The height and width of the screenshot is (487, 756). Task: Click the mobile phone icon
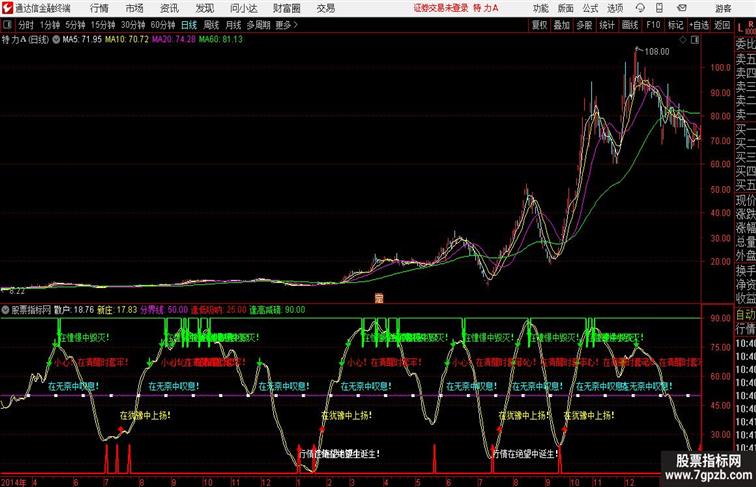(x=659, y=8)
